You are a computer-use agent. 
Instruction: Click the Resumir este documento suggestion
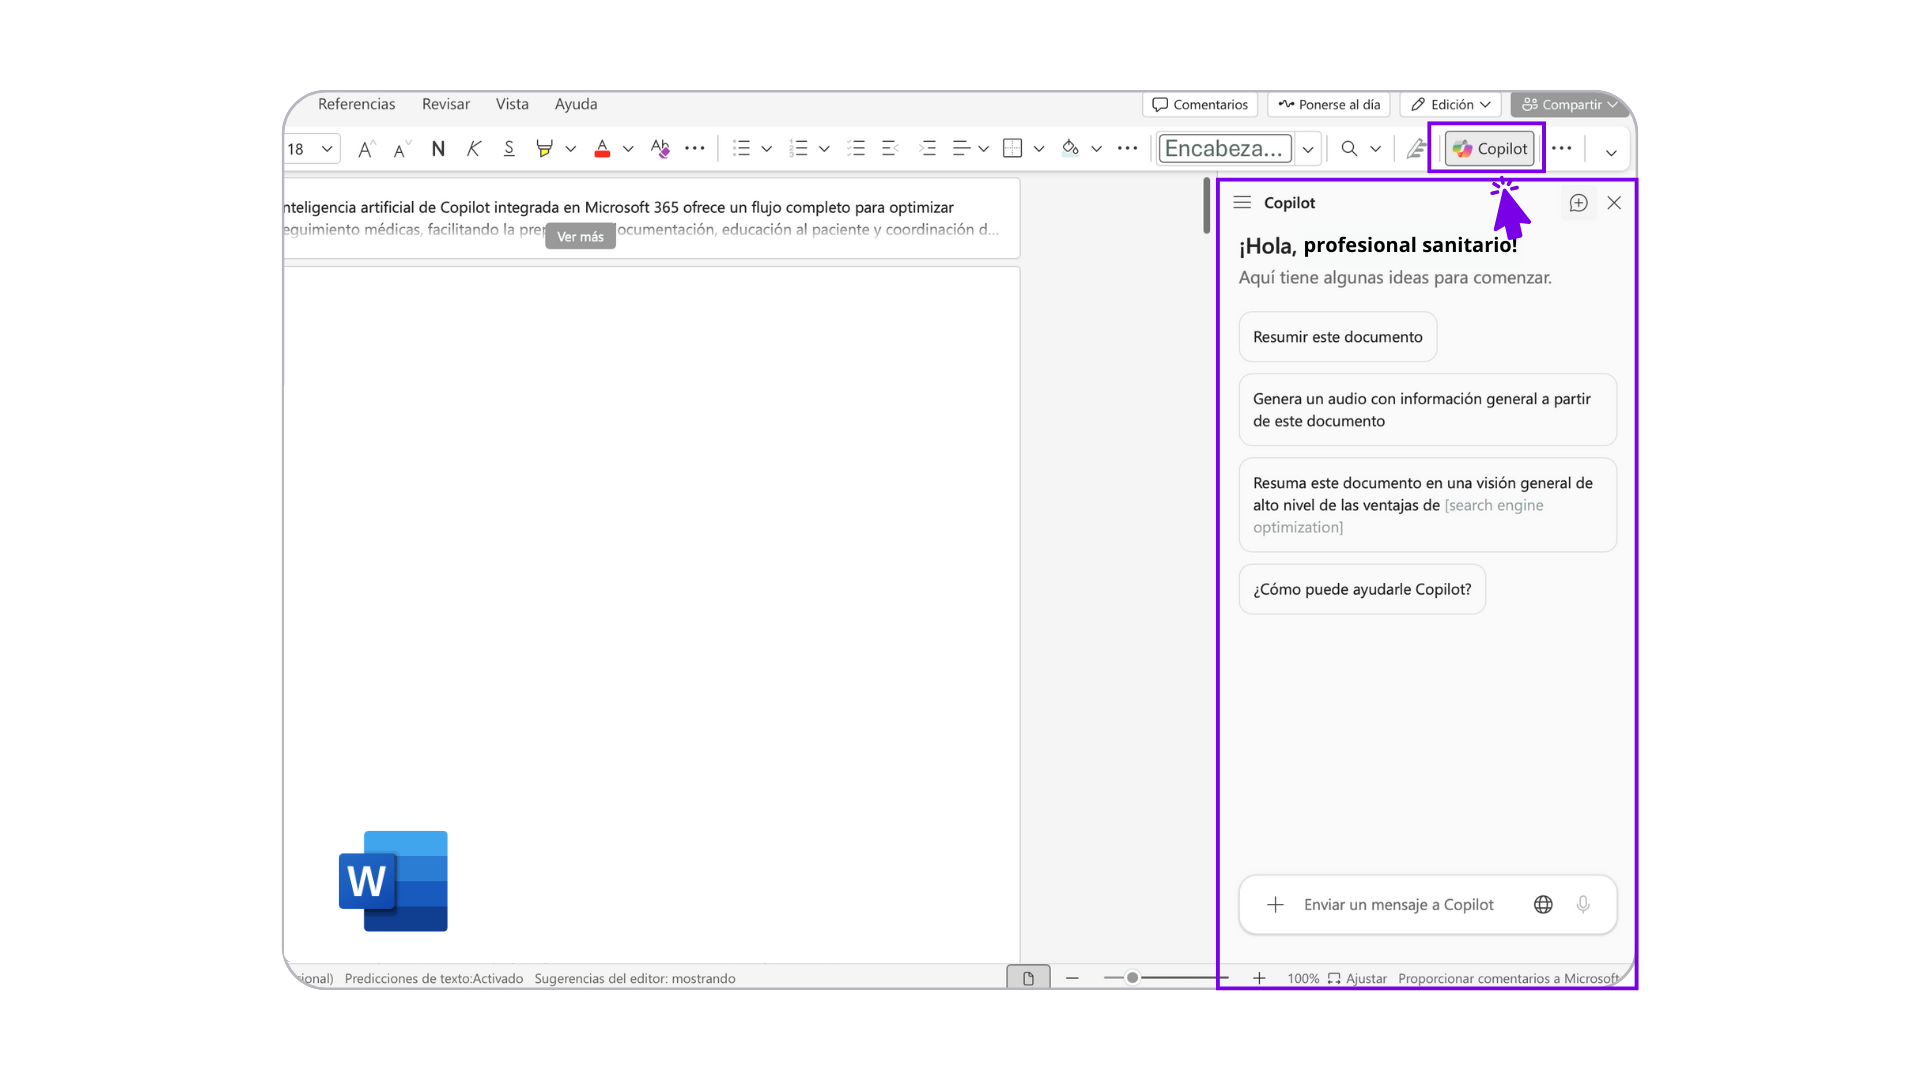(x=1337, y=337)
